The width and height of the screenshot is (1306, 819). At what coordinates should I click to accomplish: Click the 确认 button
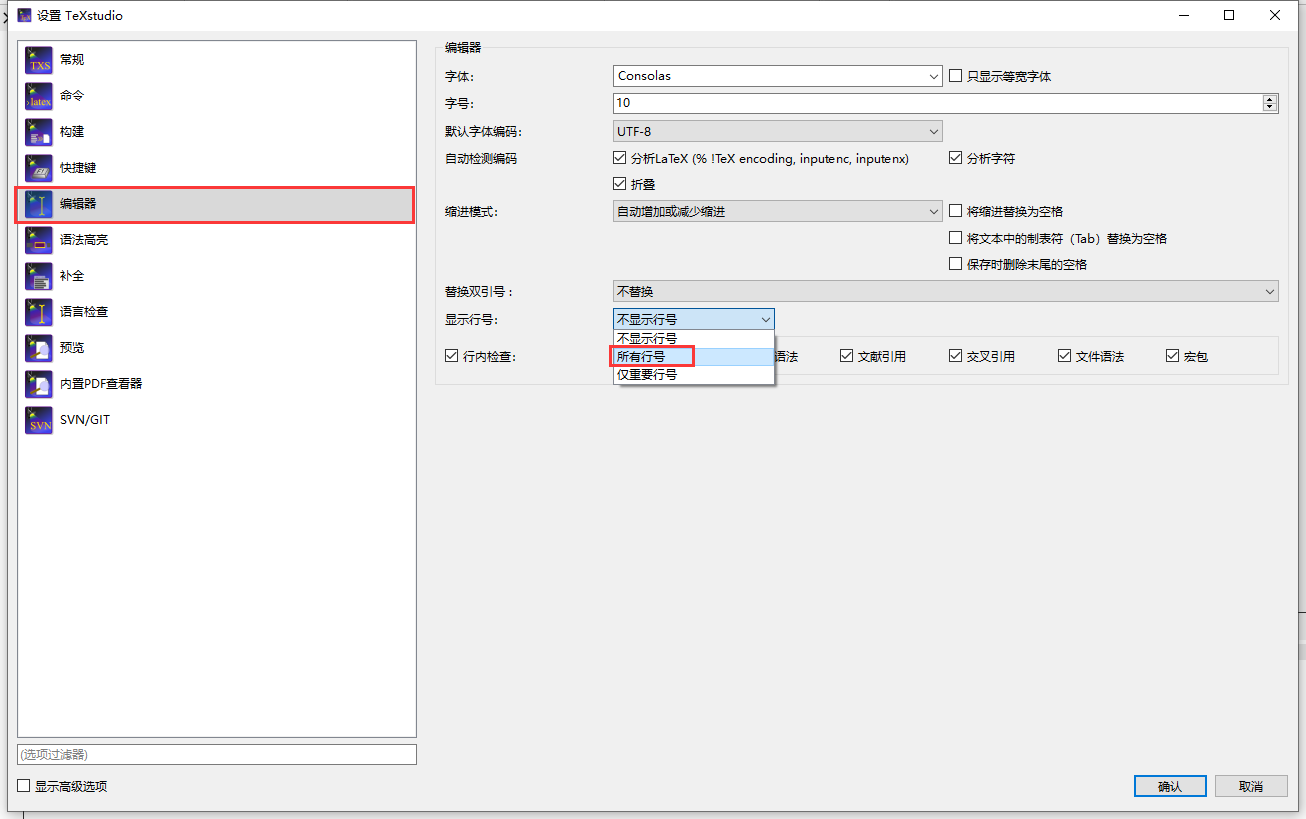pyautogui.click(x=1170, y=786)
